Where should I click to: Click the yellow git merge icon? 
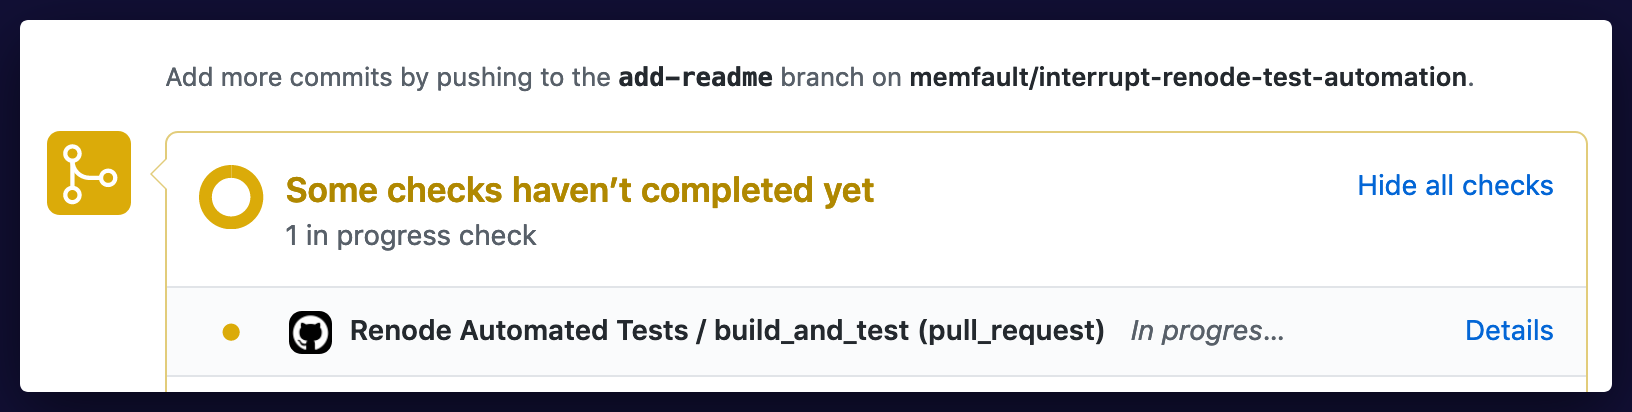(89, 173)
